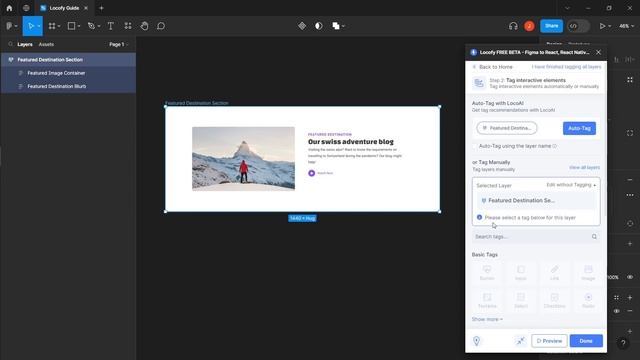Add a new tab
This screenshot has width=640, height=360.
pos(101,8)
